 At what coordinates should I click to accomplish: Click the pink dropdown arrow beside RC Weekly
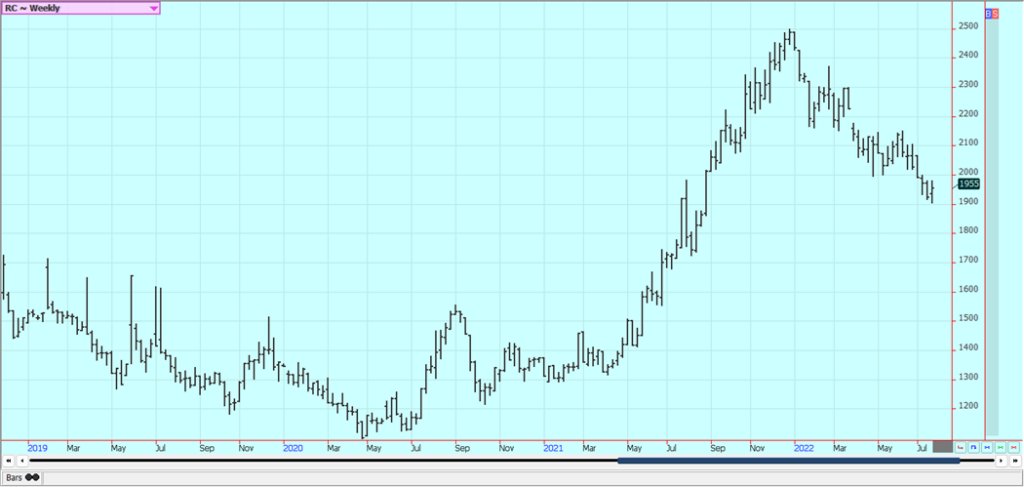click(153, 8)
